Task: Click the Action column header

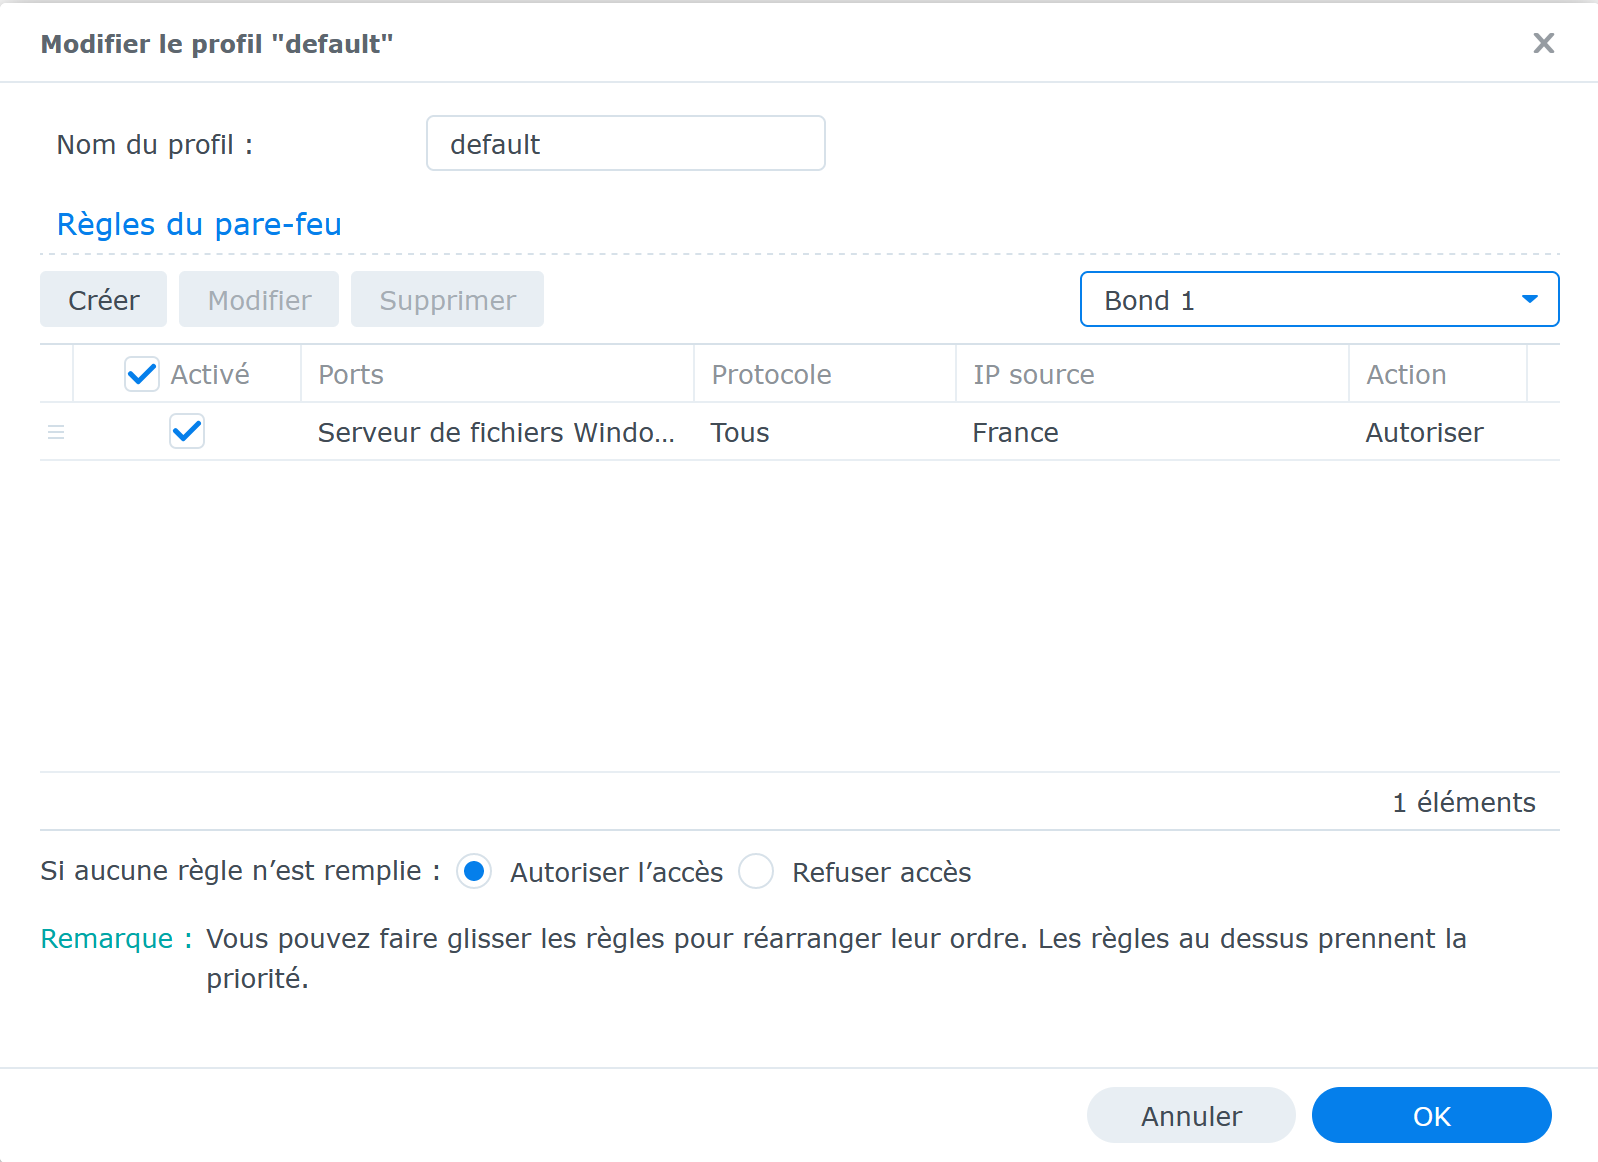Action: 1406,374
